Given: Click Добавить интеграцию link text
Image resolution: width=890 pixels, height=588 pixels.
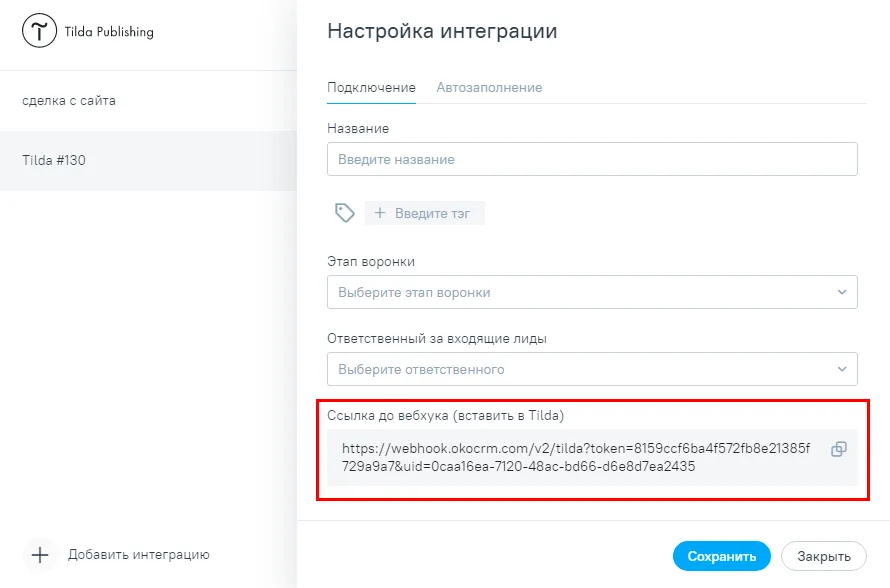Looking at the screenshot, I should pyautogui.click(x=139, y=555).
